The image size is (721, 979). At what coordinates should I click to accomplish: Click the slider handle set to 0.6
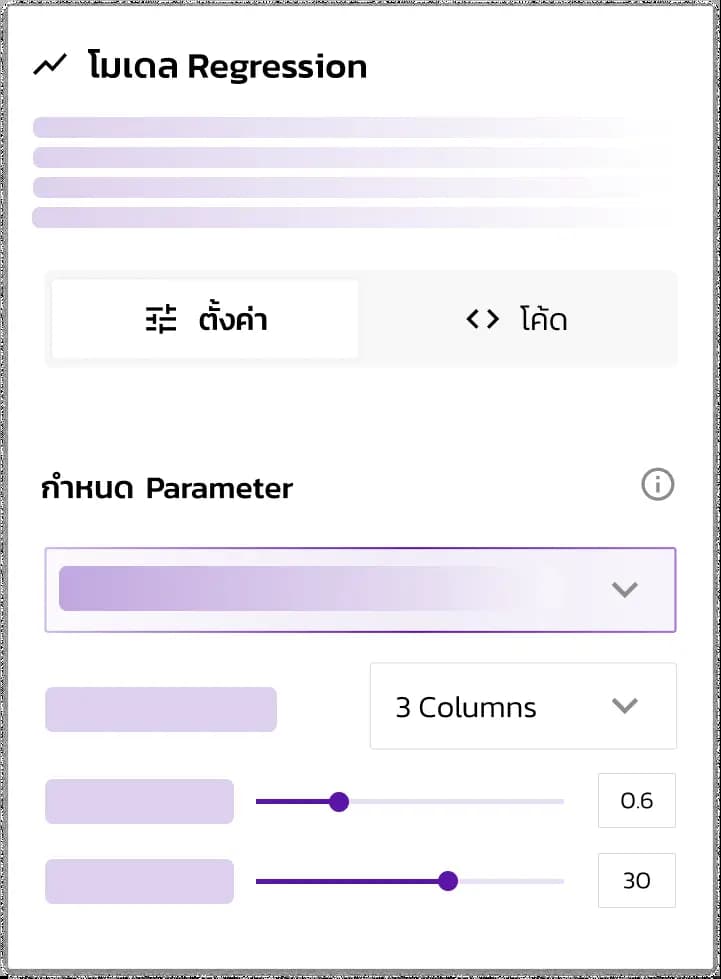point(339,801)
